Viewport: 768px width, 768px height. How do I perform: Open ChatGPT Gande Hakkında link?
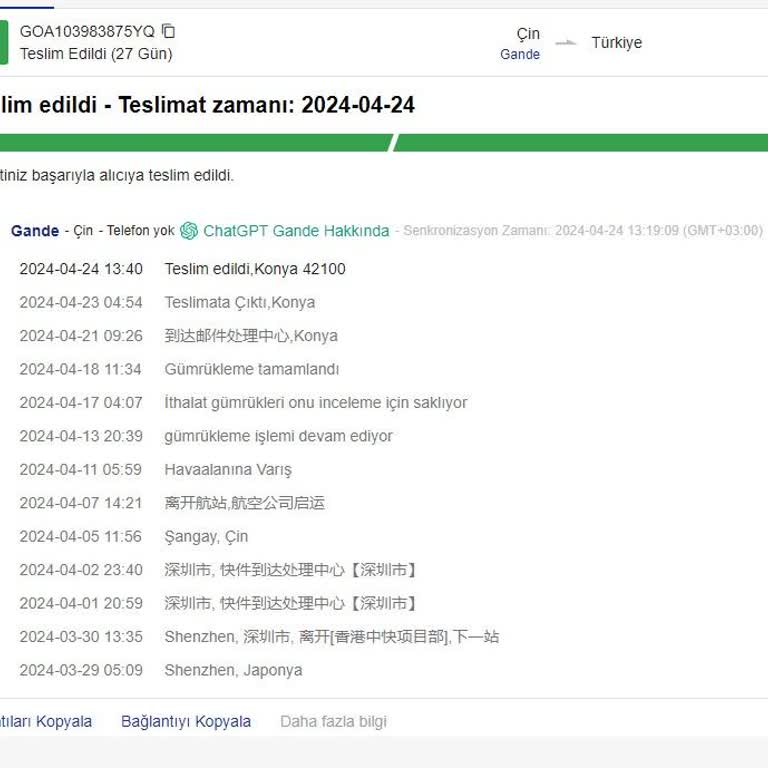pyautogui.click(x=296, y=231)
